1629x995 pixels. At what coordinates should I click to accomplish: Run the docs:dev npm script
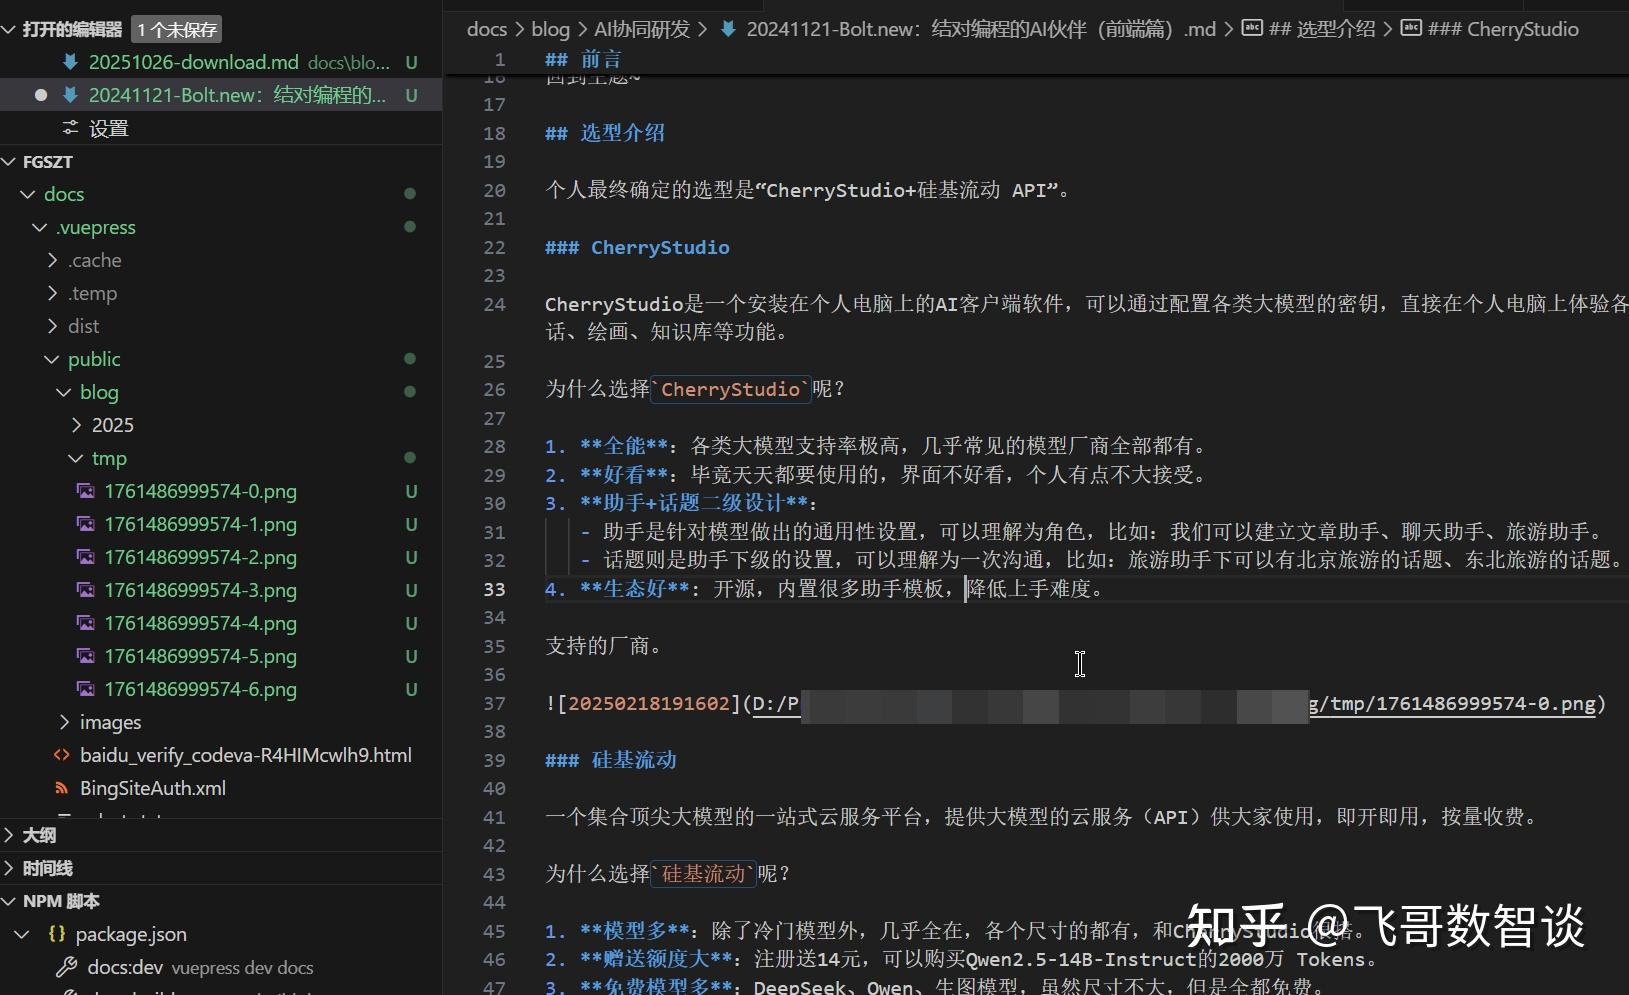pyautogui.click(x=125, y=967)
